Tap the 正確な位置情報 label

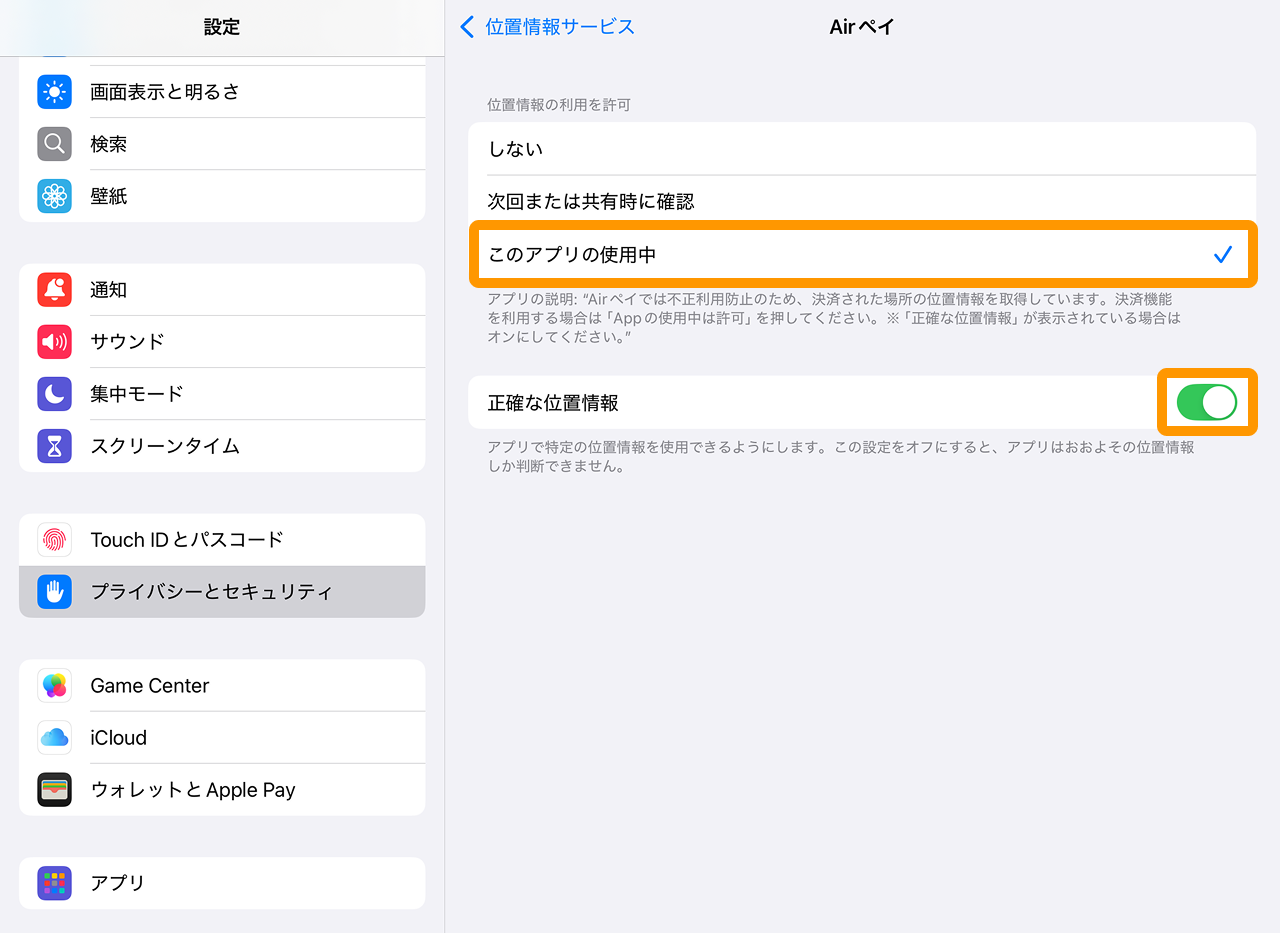tap(553, 403)
